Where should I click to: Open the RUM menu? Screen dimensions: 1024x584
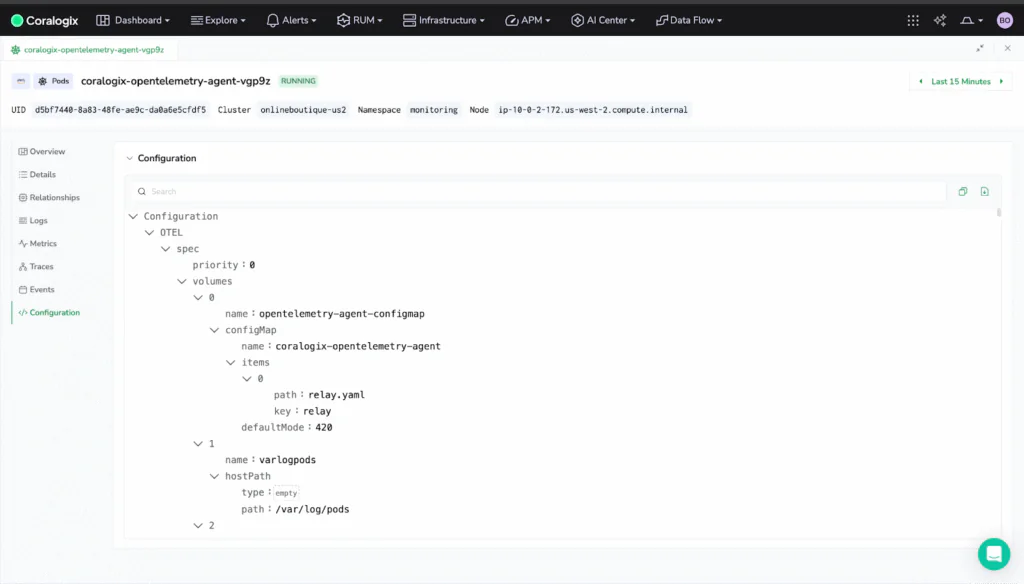tap(359, 20)
